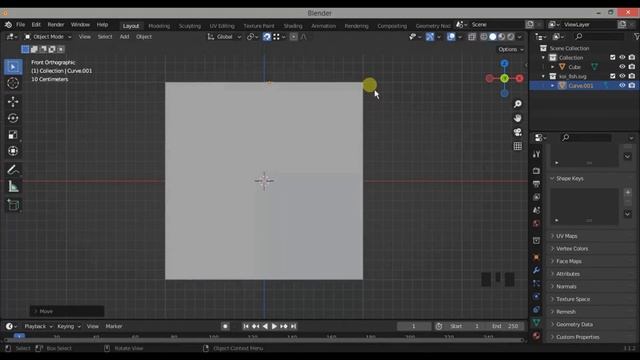Screen dimensions: 640x360
Task: Switch to the Modeling workspace tab
Action: click(x=159, y=26)
